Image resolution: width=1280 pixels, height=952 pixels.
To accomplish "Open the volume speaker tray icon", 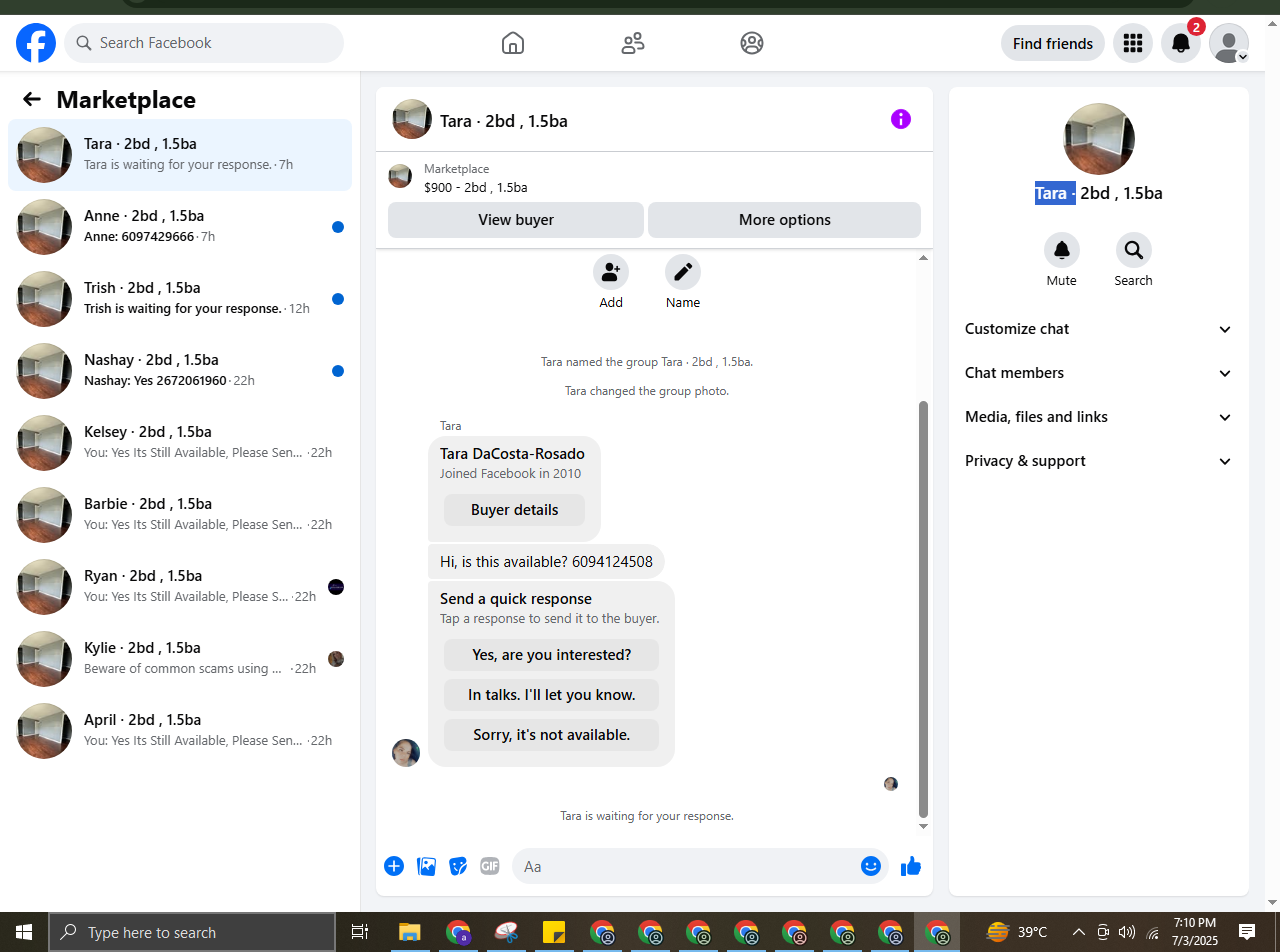I will pyautogui.click(x=1127, y=932).
